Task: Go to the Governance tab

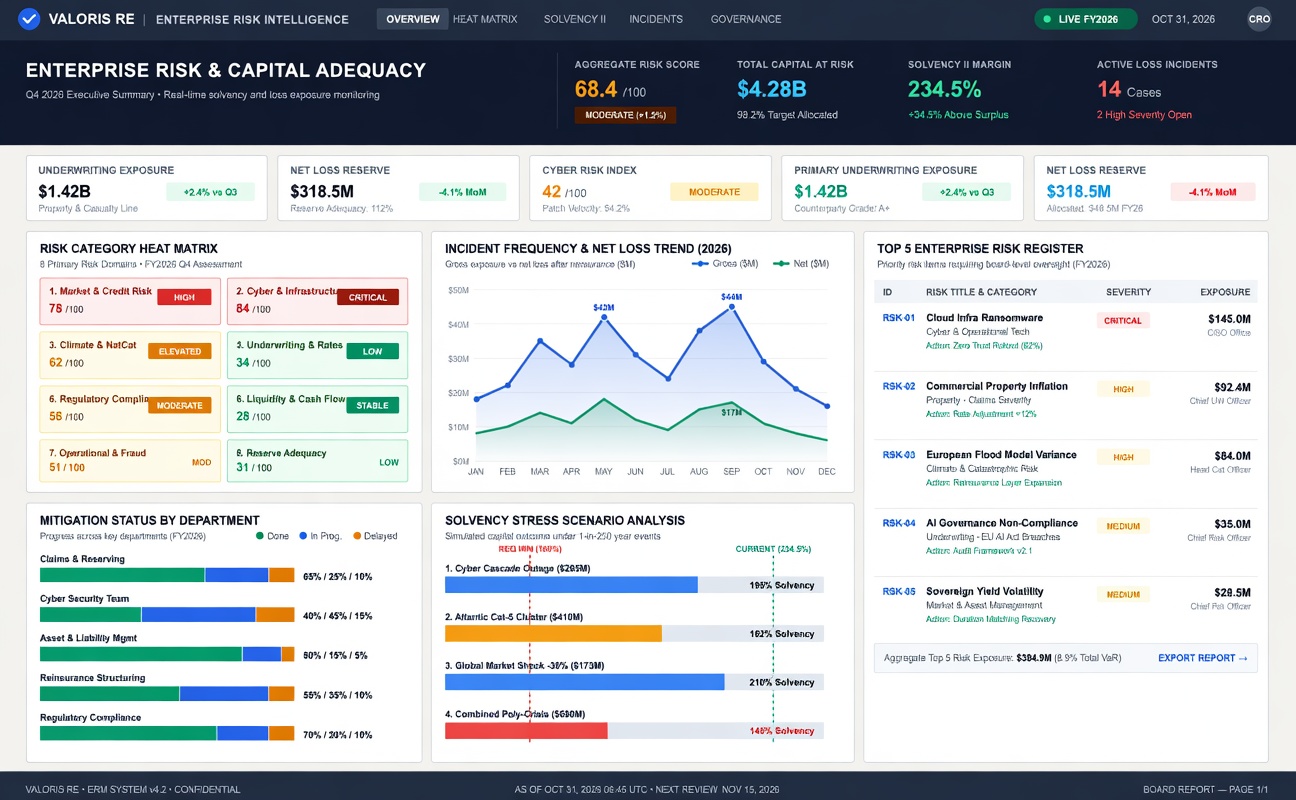Action: coord(746,19)
